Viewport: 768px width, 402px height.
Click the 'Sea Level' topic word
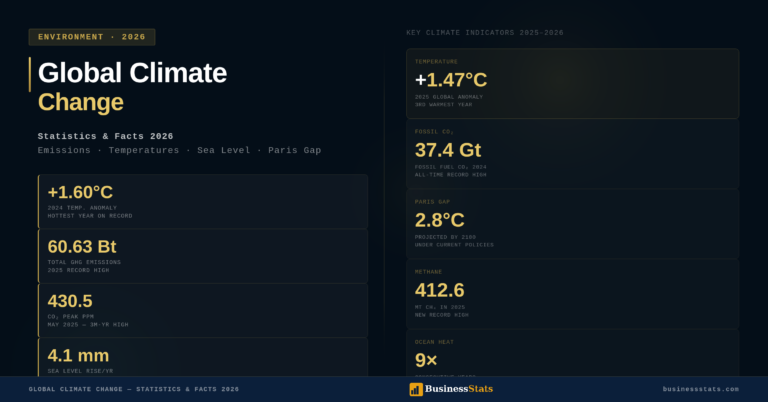tap(224, 150)
